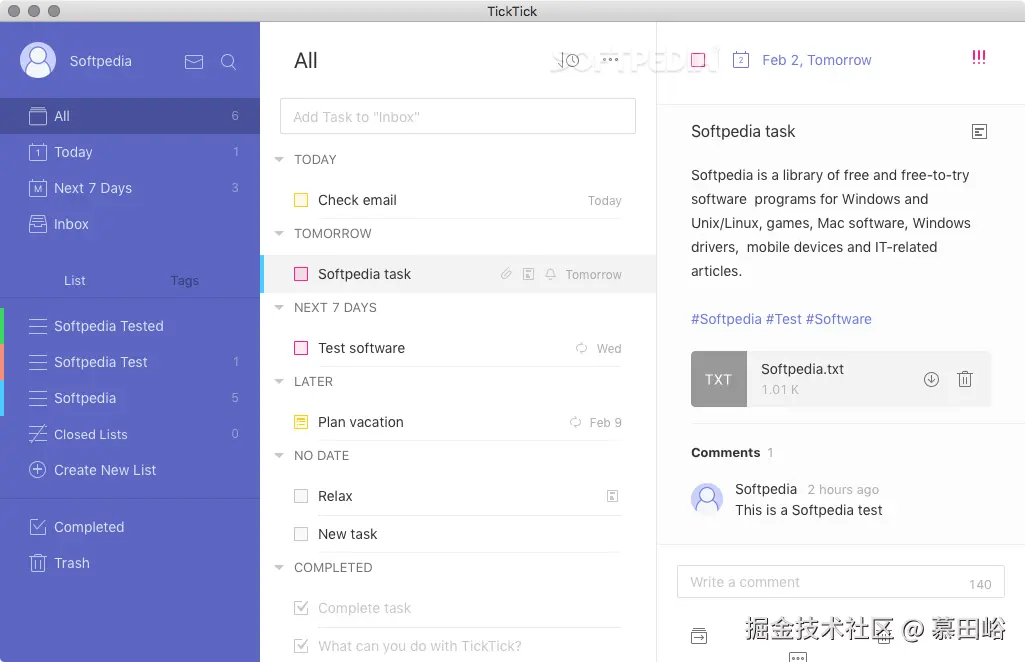Open Closed Lists
Screen dimensions: 1025x662
click(x=130, y=434)
